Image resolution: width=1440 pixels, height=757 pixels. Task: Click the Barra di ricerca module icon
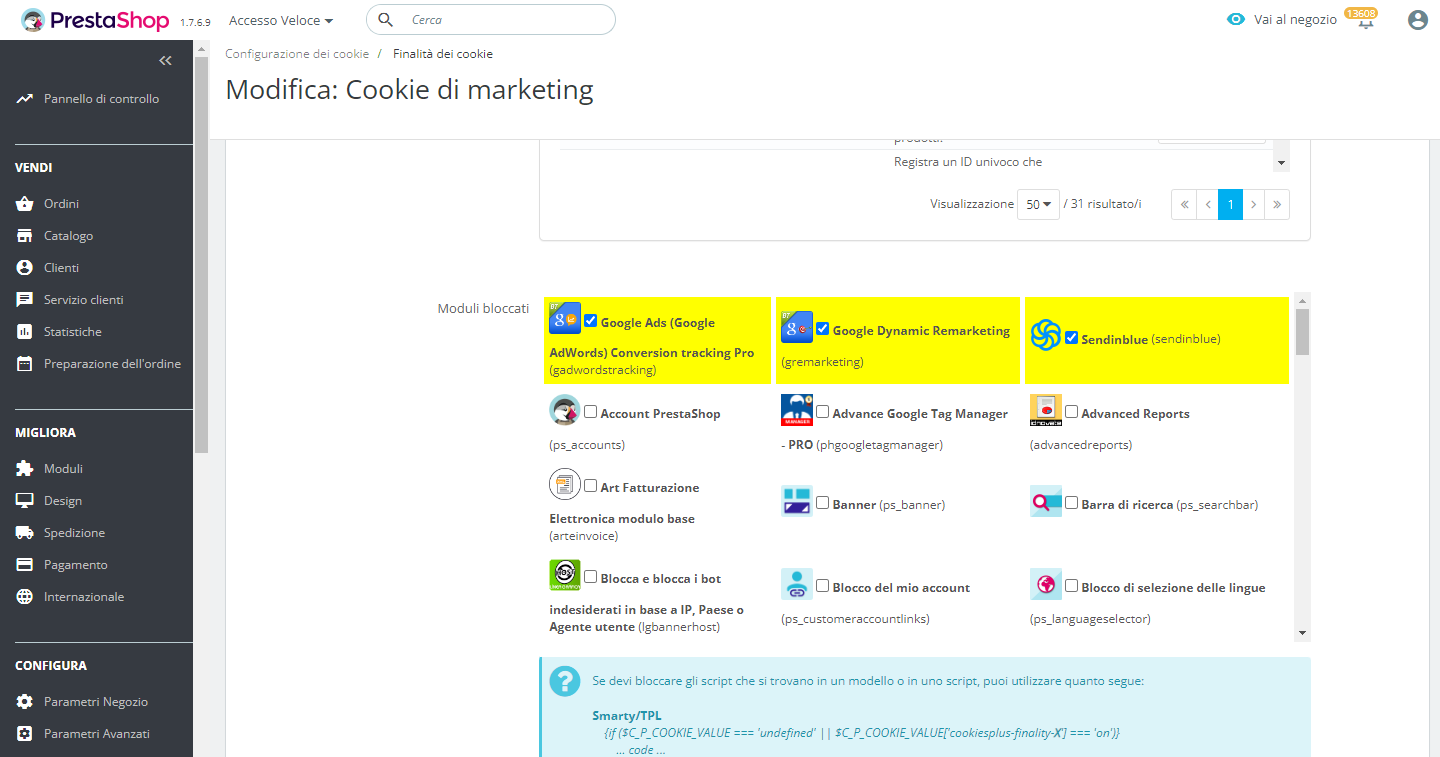[1046, 502]
